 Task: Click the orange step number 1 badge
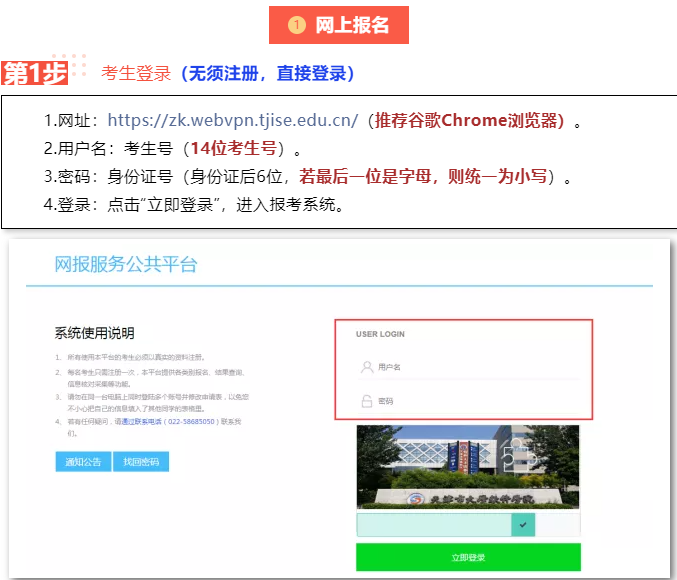click(297, 25)
